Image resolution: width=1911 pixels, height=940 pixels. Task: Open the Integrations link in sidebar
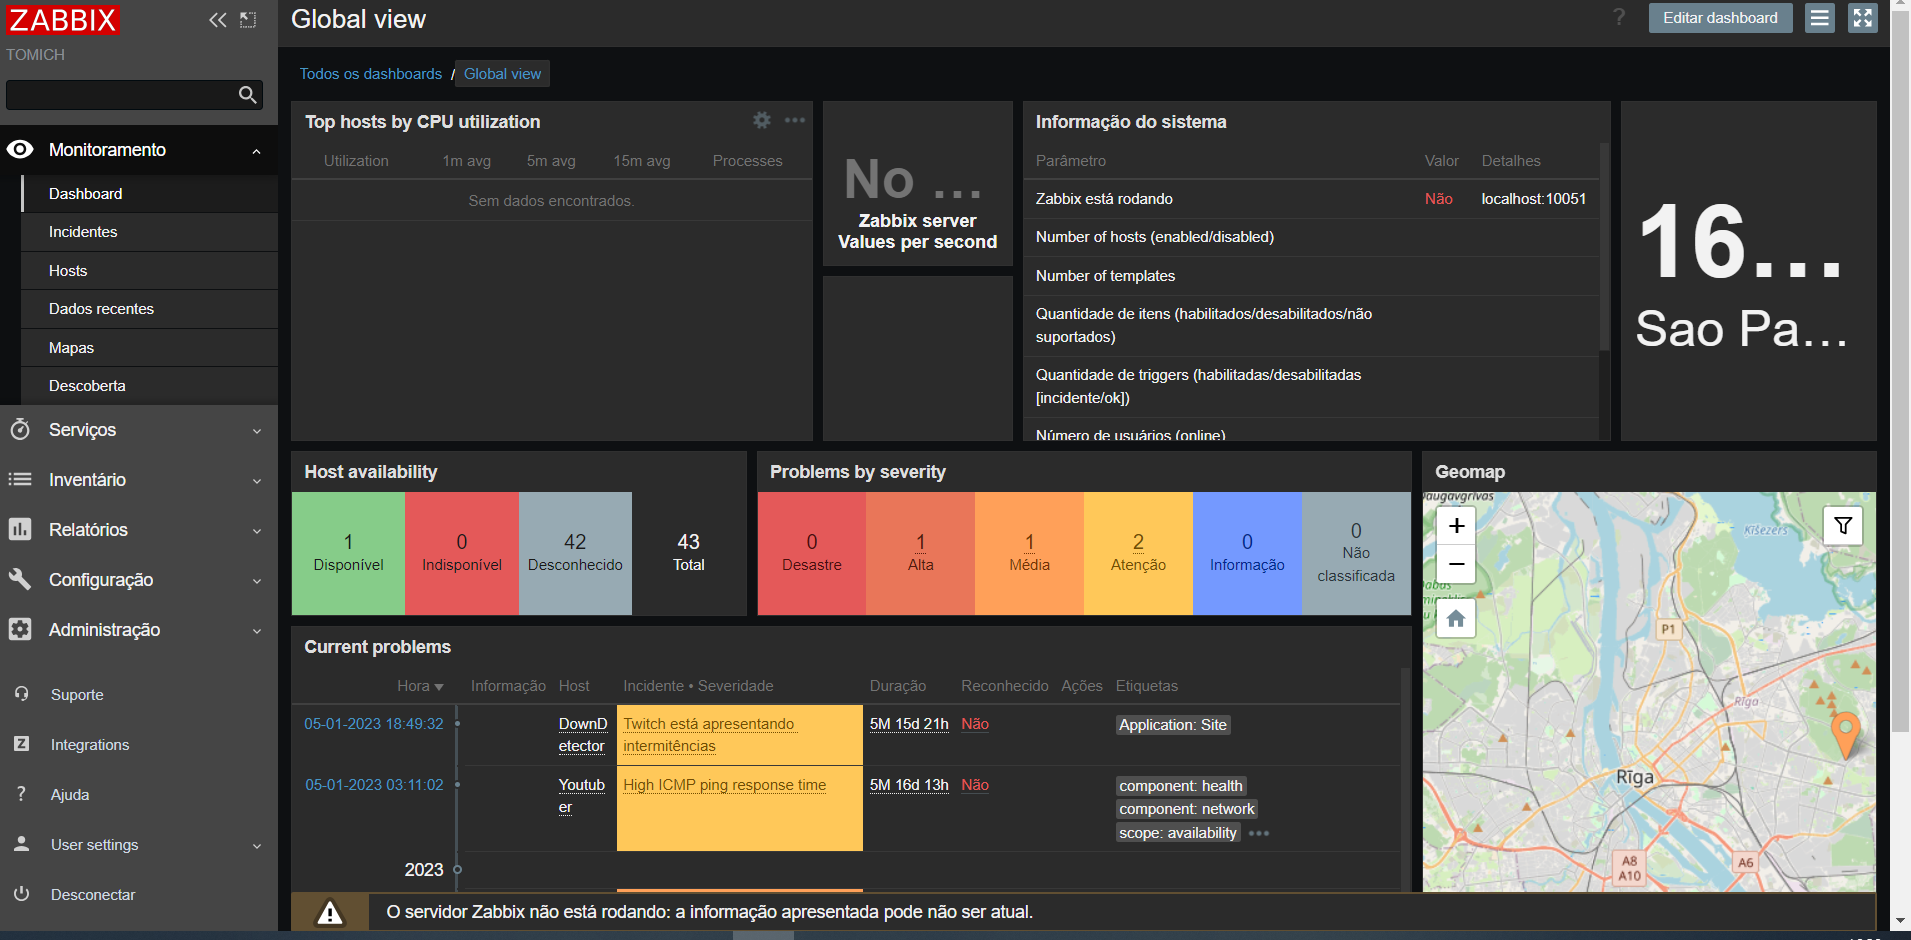click(90, 745)
